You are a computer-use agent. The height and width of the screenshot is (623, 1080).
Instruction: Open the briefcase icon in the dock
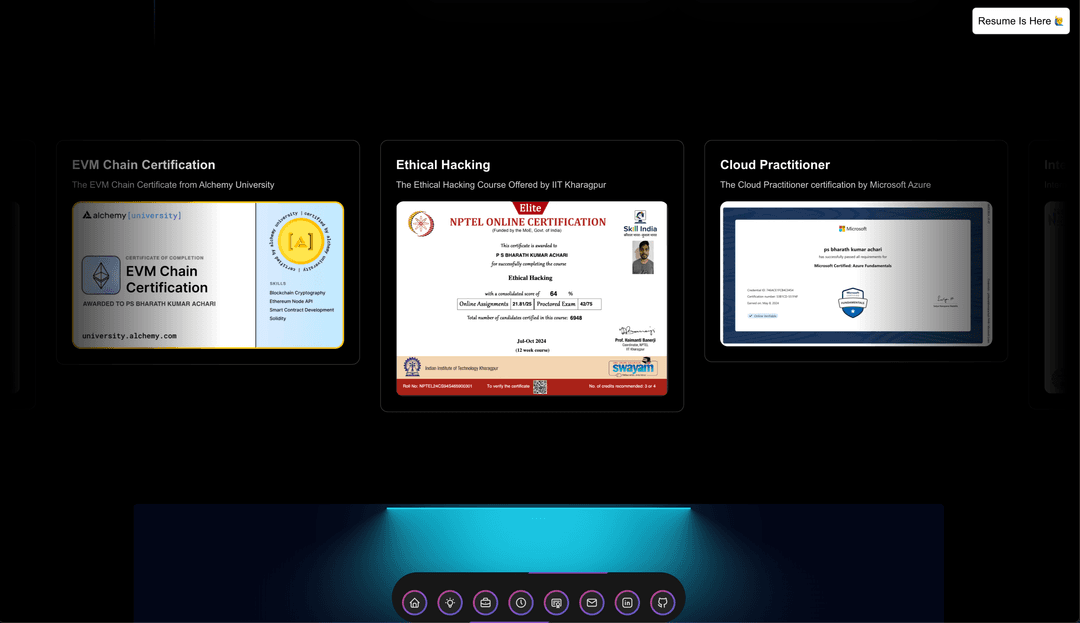click(x=486, y=603)
